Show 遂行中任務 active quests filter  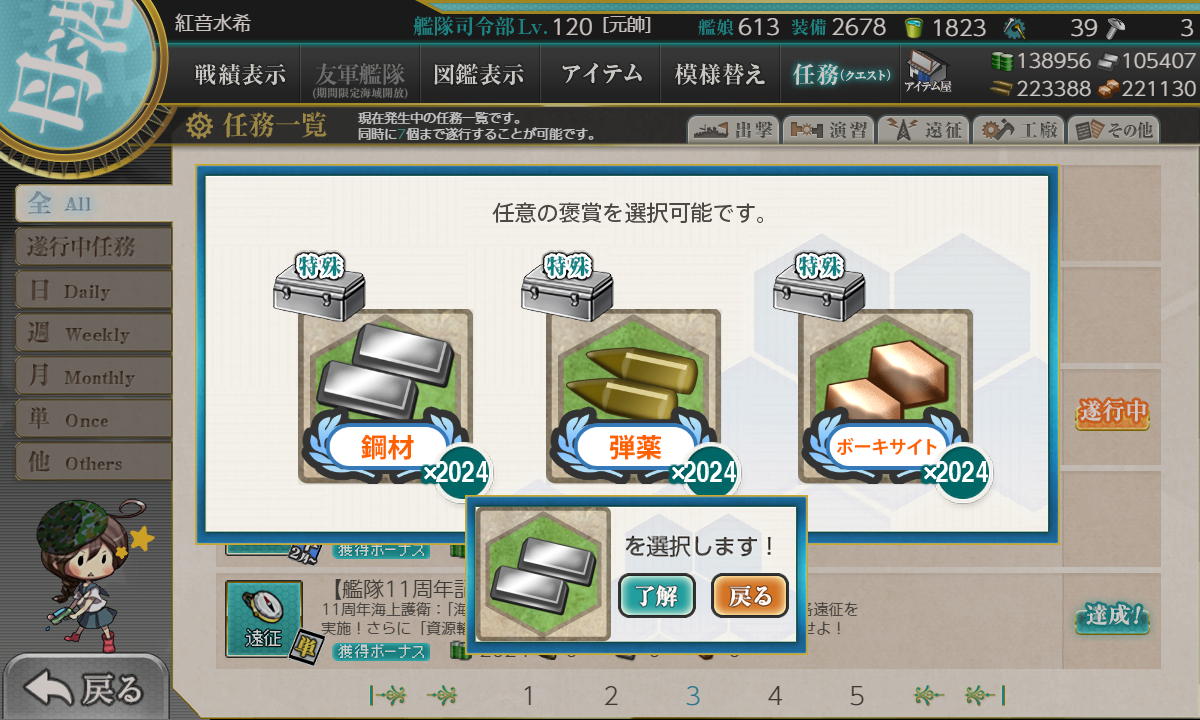tap(93, 247)
